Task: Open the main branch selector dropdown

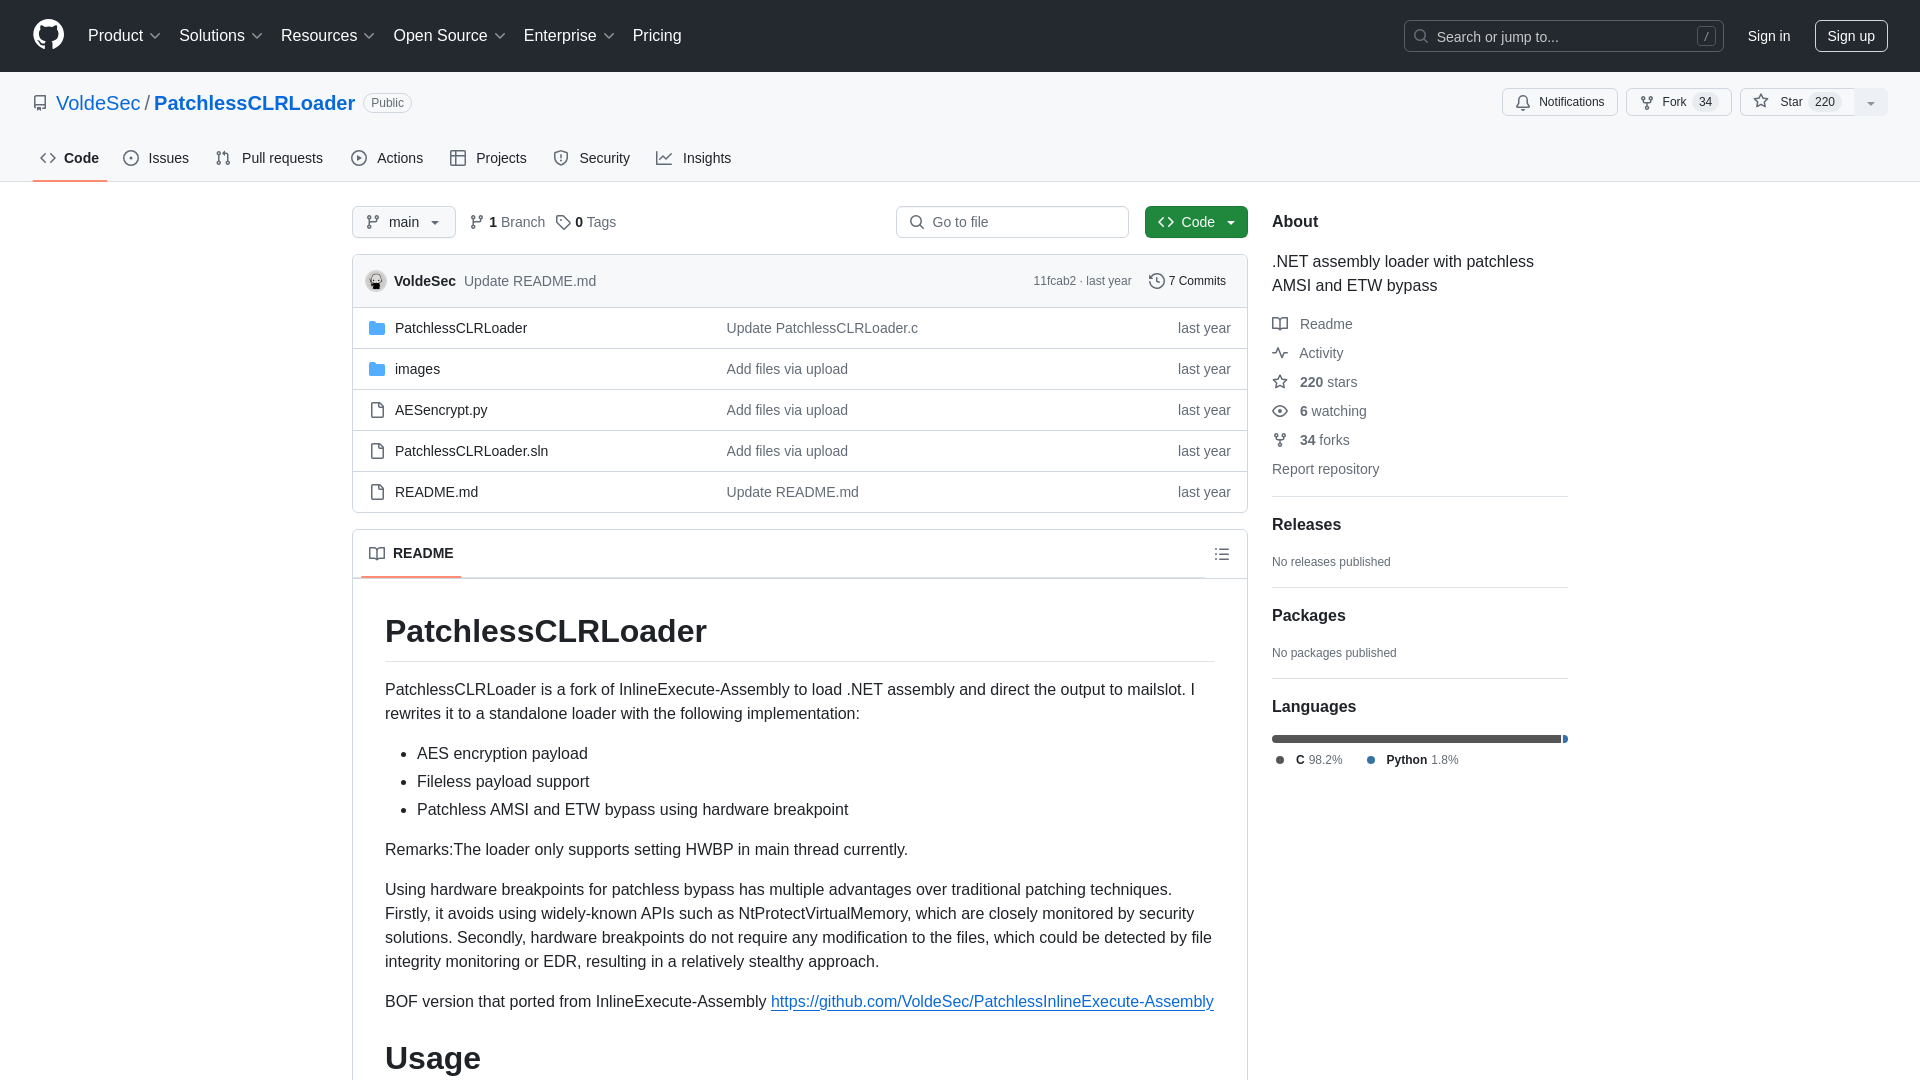Action: [x=404, y=222]
